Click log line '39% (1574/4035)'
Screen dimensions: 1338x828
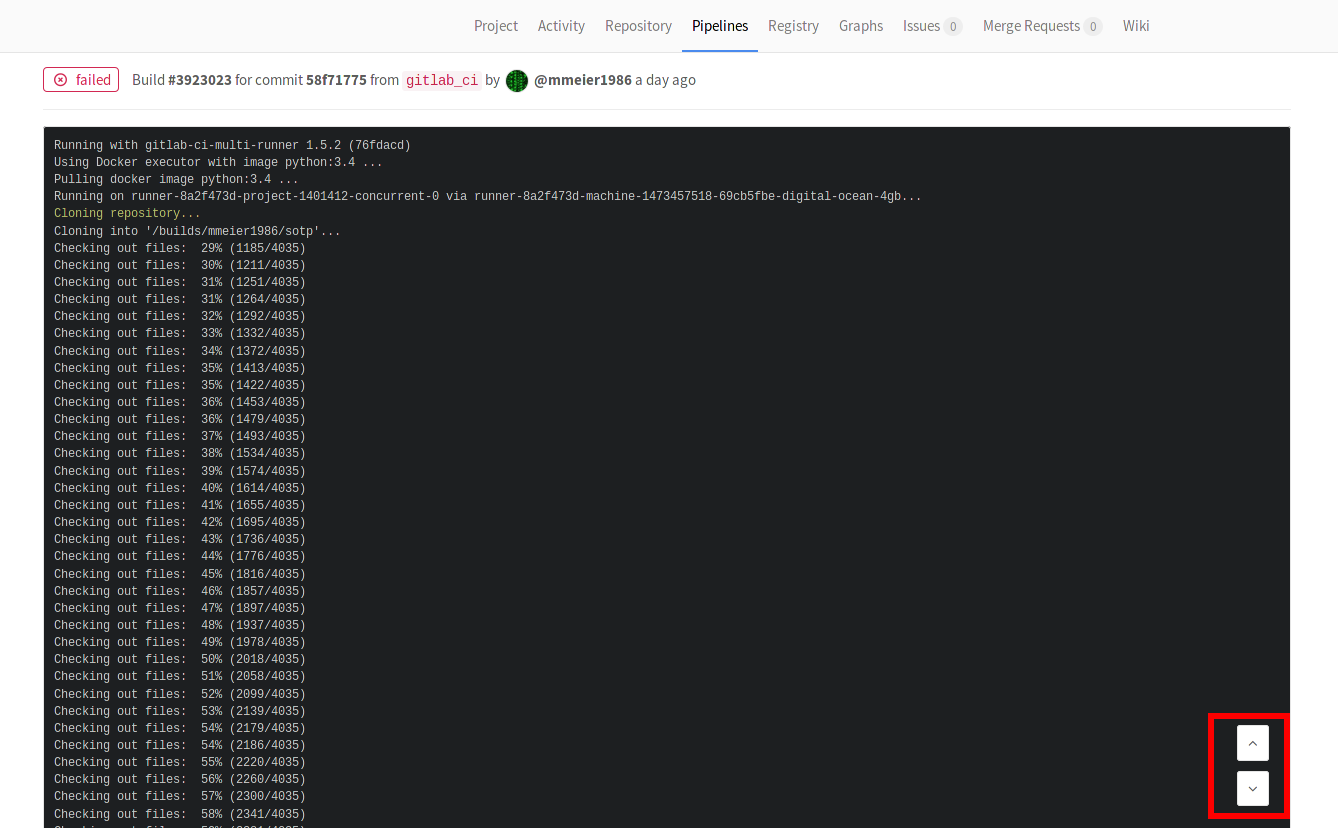click(x=180, y=471)
